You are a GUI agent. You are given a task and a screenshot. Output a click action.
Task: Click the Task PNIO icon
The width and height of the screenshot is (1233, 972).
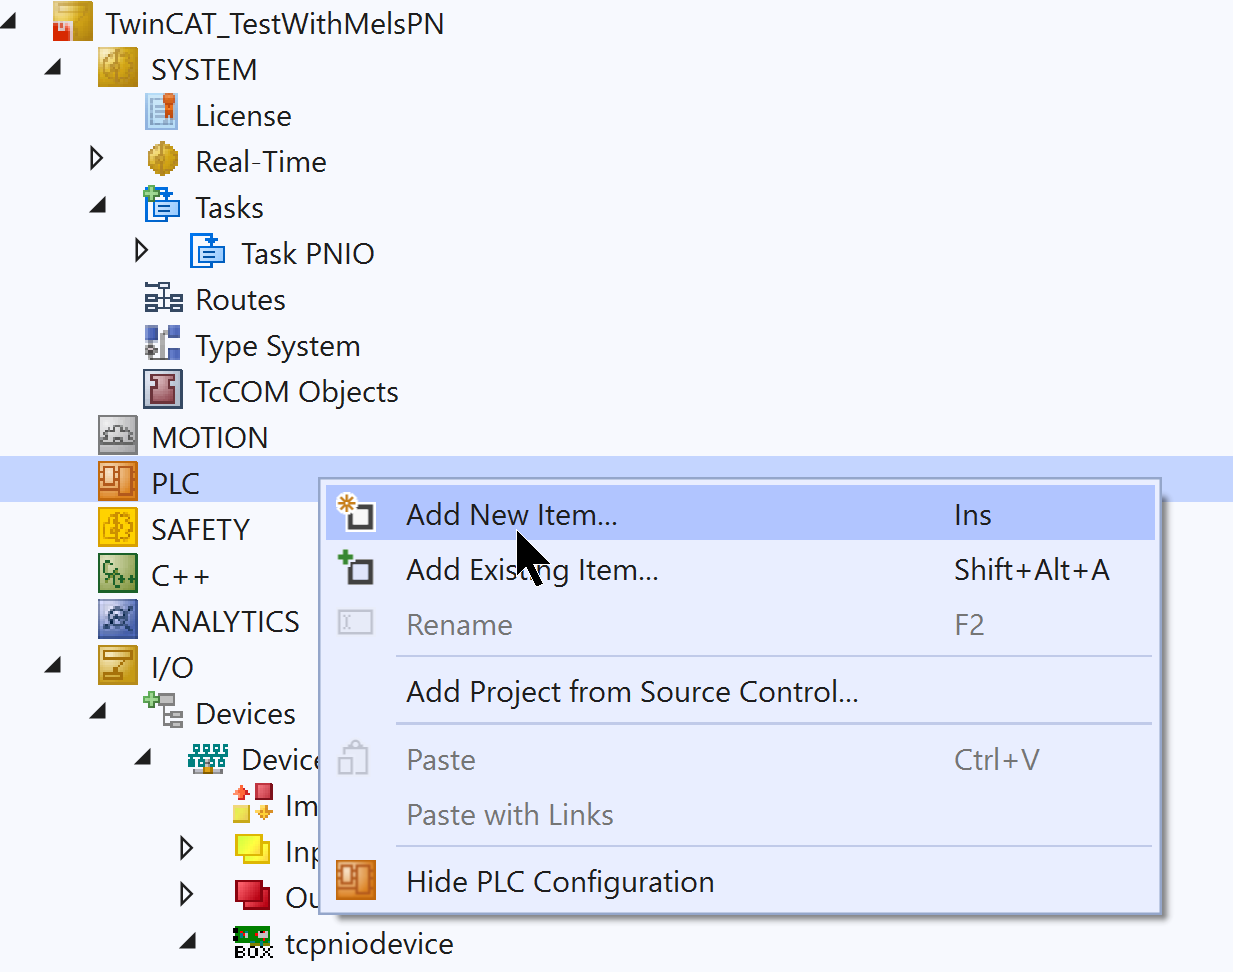coord(208,251)
